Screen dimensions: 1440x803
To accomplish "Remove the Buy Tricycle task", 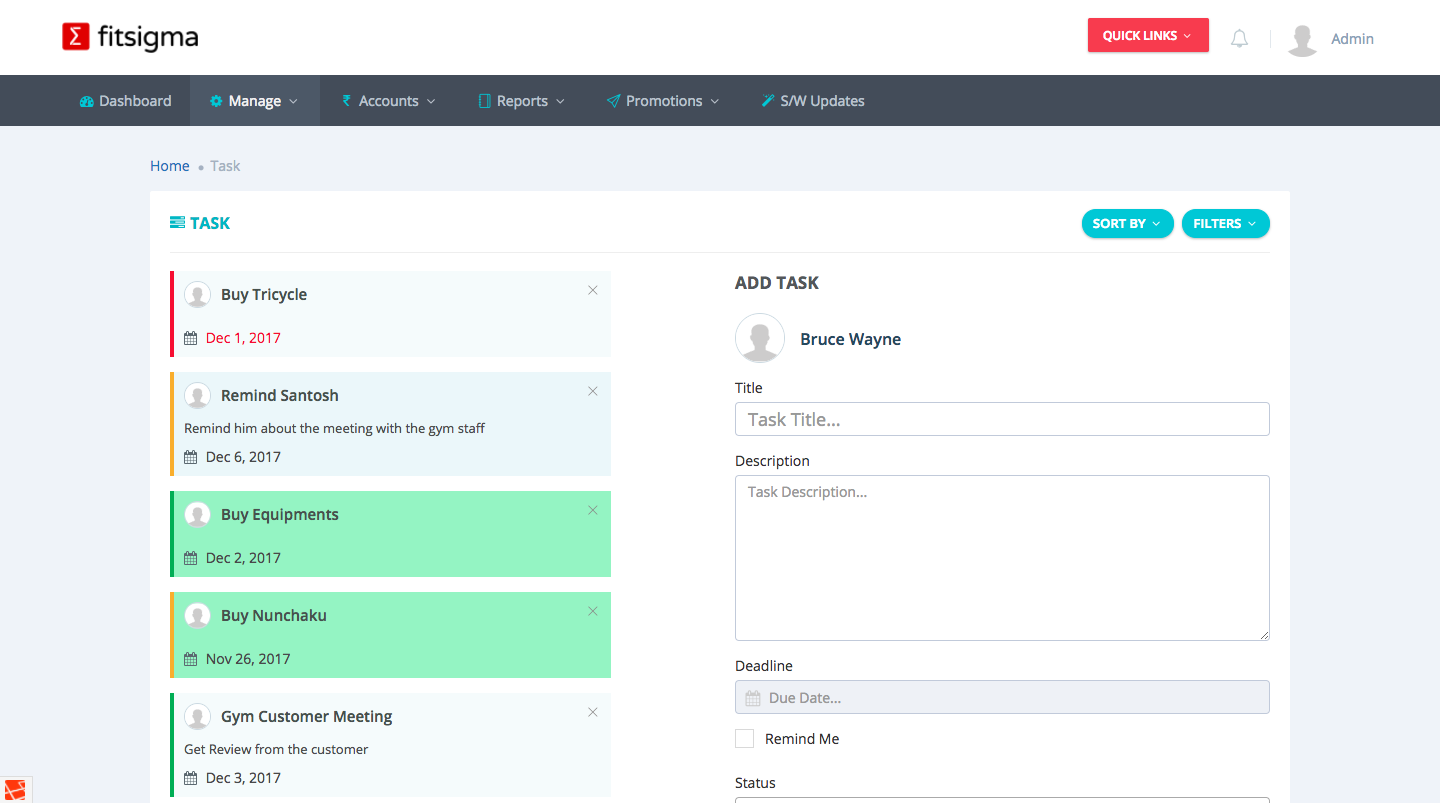I will [593, 290].
